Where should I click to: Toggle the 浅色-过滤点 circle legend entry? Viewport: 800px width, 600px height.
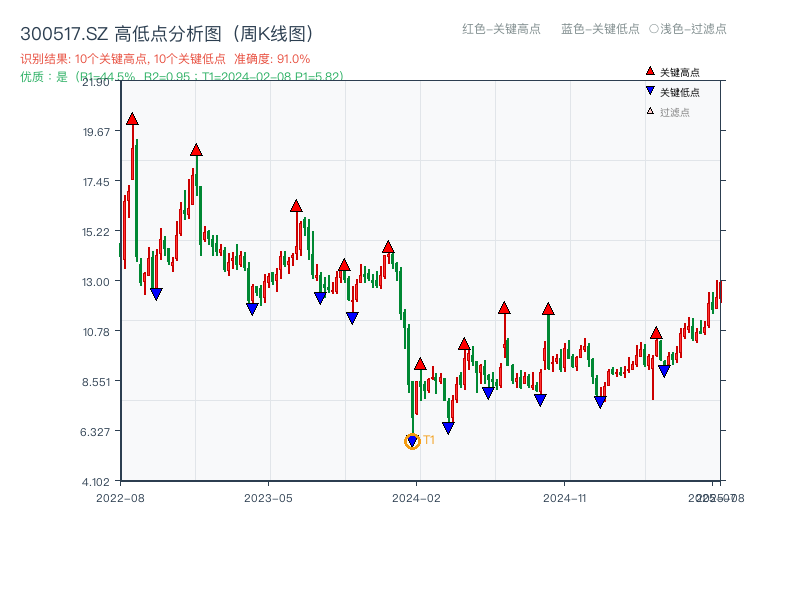pyautogui.click(x=688, y=29)
